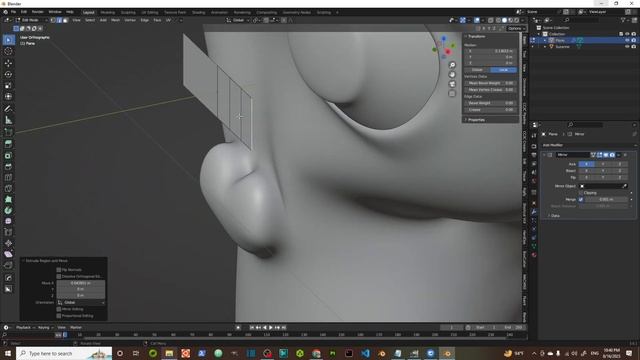
Task: Hide the Plane object in outliner
Action: pos(627,40)
